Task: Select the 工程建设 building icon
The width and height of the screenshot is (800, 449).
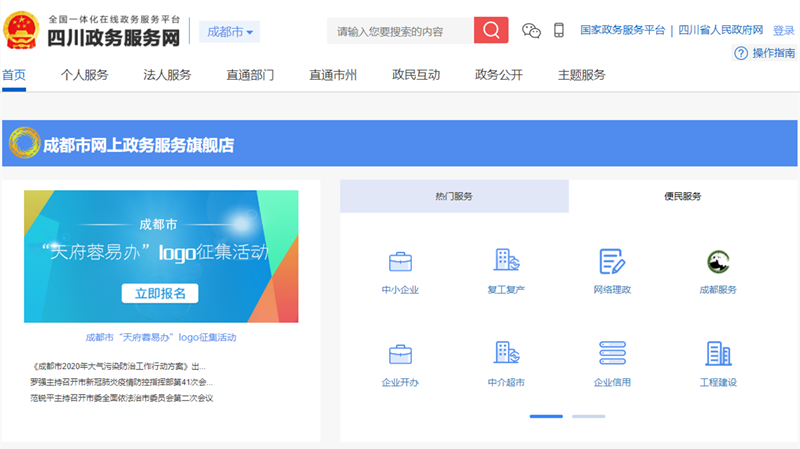Action: [718, 354]
